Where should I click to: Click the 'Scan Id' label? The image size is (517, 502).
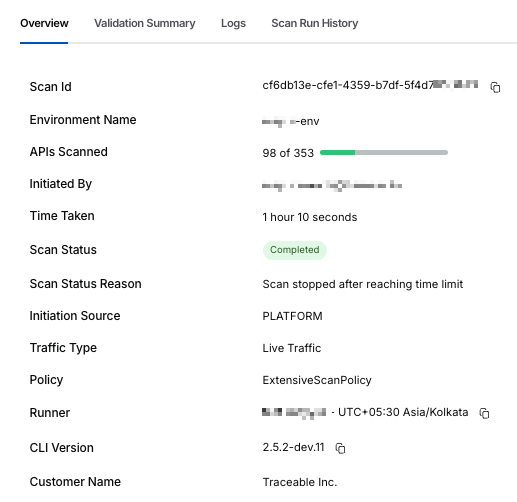(x=50, y=87)
